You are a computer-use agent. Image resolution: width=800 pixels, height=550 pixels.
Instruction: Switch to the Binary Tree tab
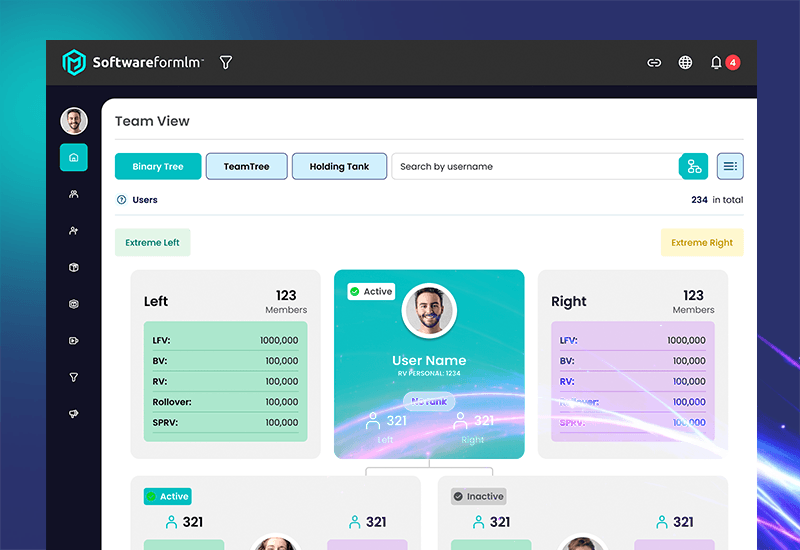pyautogui.click(x=158, y=166)
